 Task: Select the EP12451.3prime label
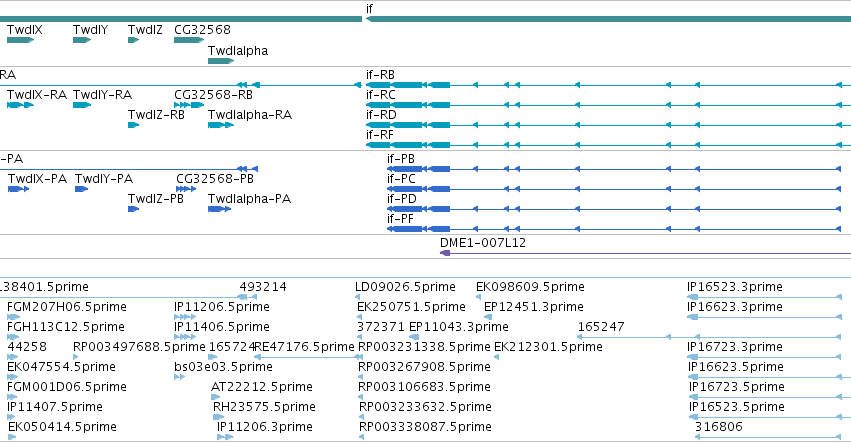(x=534, y=307)
